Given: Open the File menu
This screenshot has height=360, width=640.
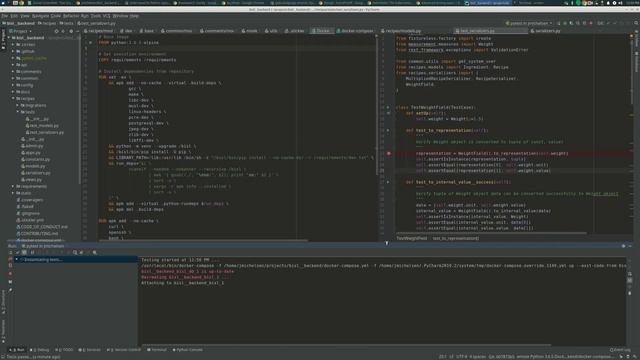Looking at the screenshot, I should [x=4, y=16].
